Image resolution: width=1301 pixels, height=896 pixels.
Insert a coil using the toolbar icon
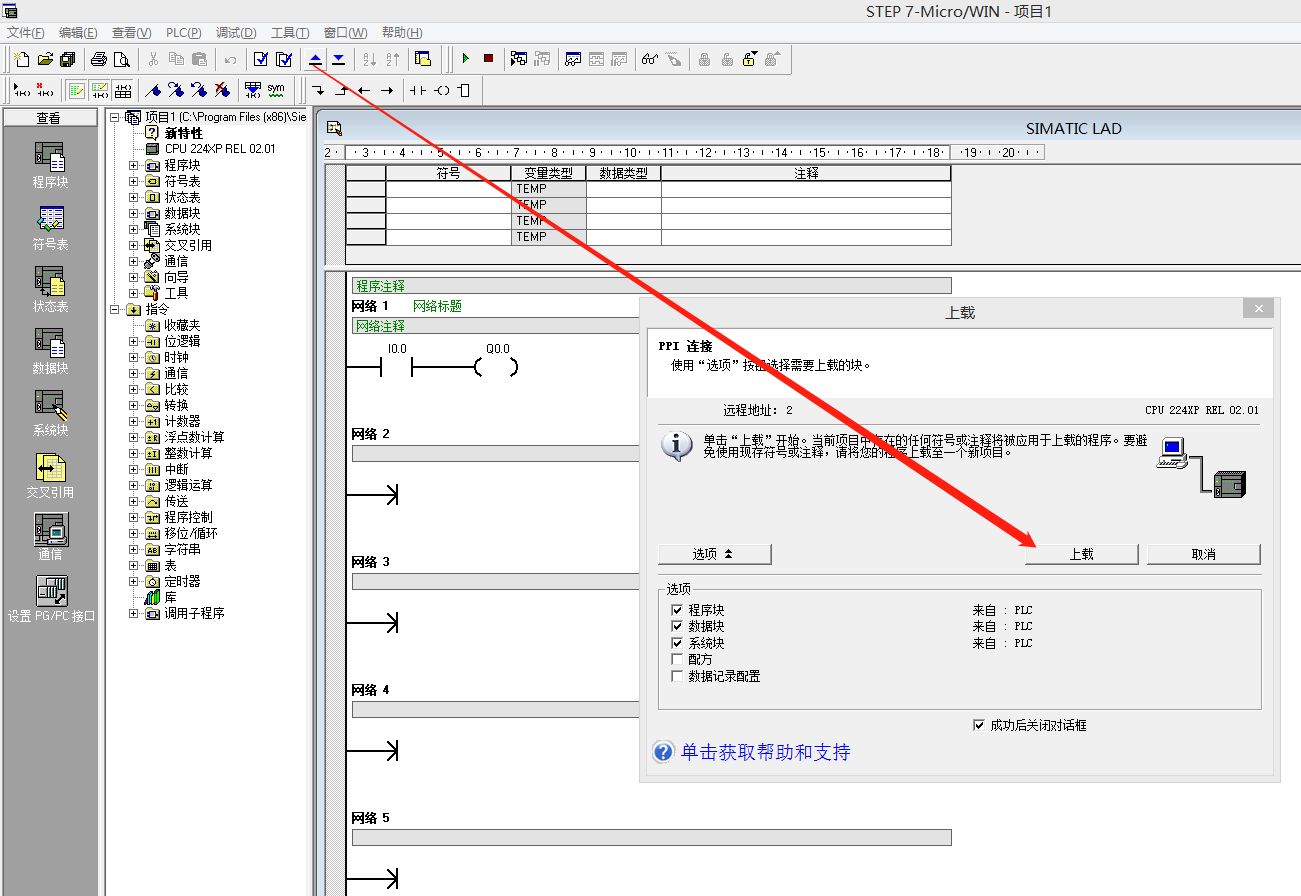point(441,90)
